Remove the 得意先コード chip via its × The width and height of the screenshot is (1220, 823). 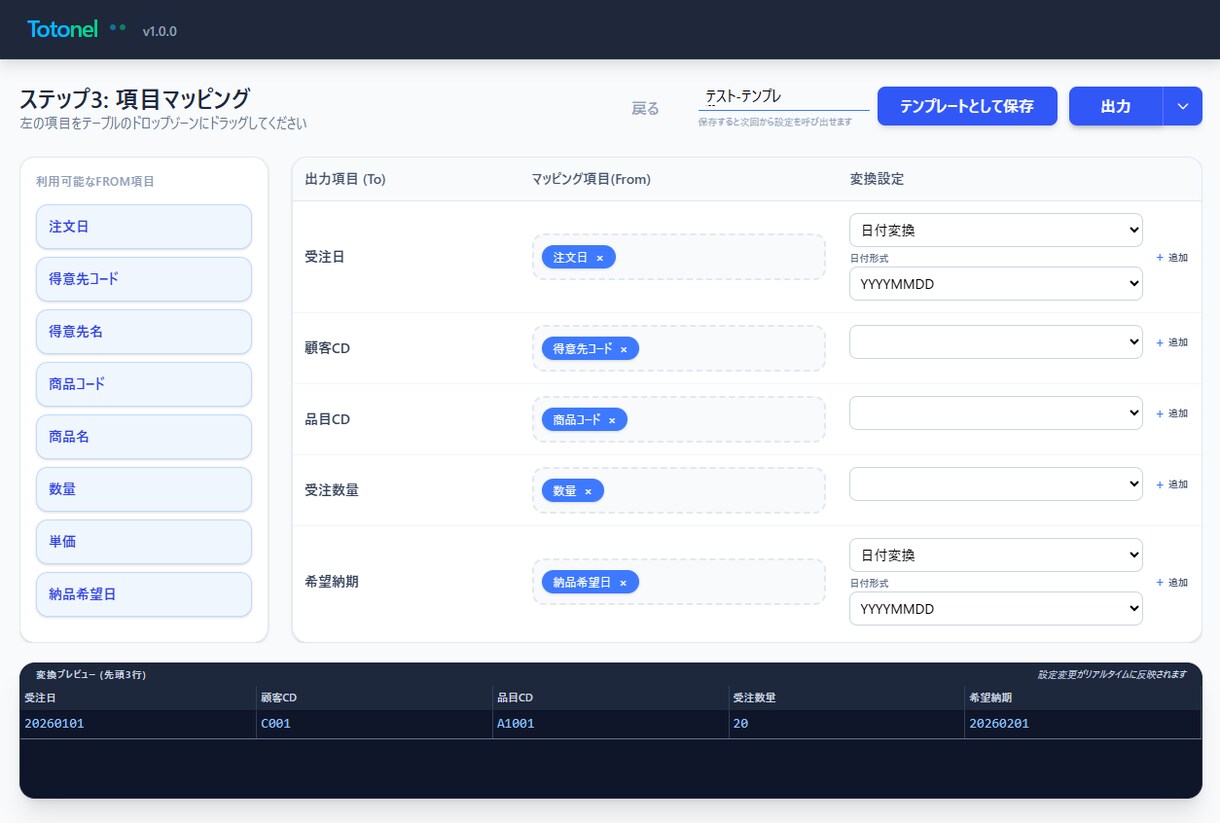[623, 349]
